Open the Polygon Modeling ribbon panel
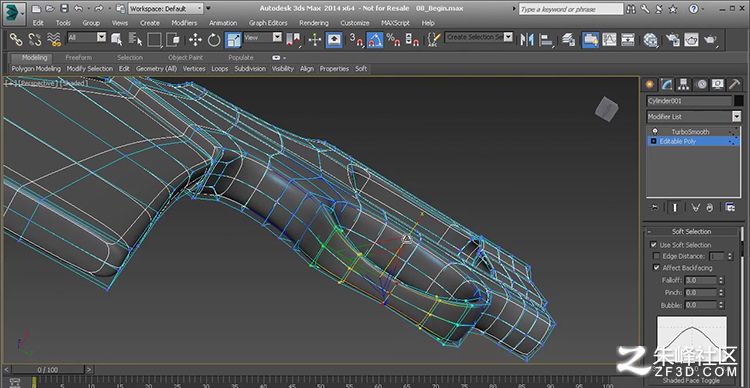The image size is (750, 388). pyautogui.click(x=36, y=69)
